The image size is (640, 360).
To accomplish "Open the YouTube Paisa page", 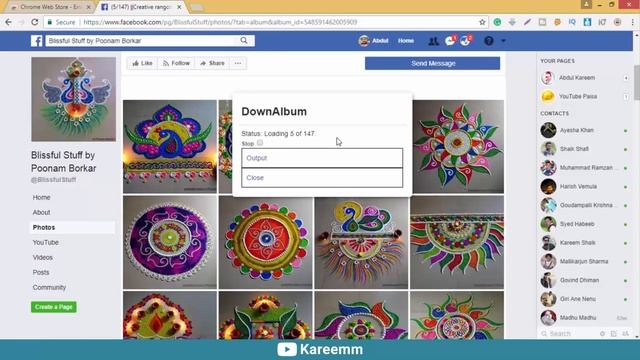I will [x=584, y=96].
